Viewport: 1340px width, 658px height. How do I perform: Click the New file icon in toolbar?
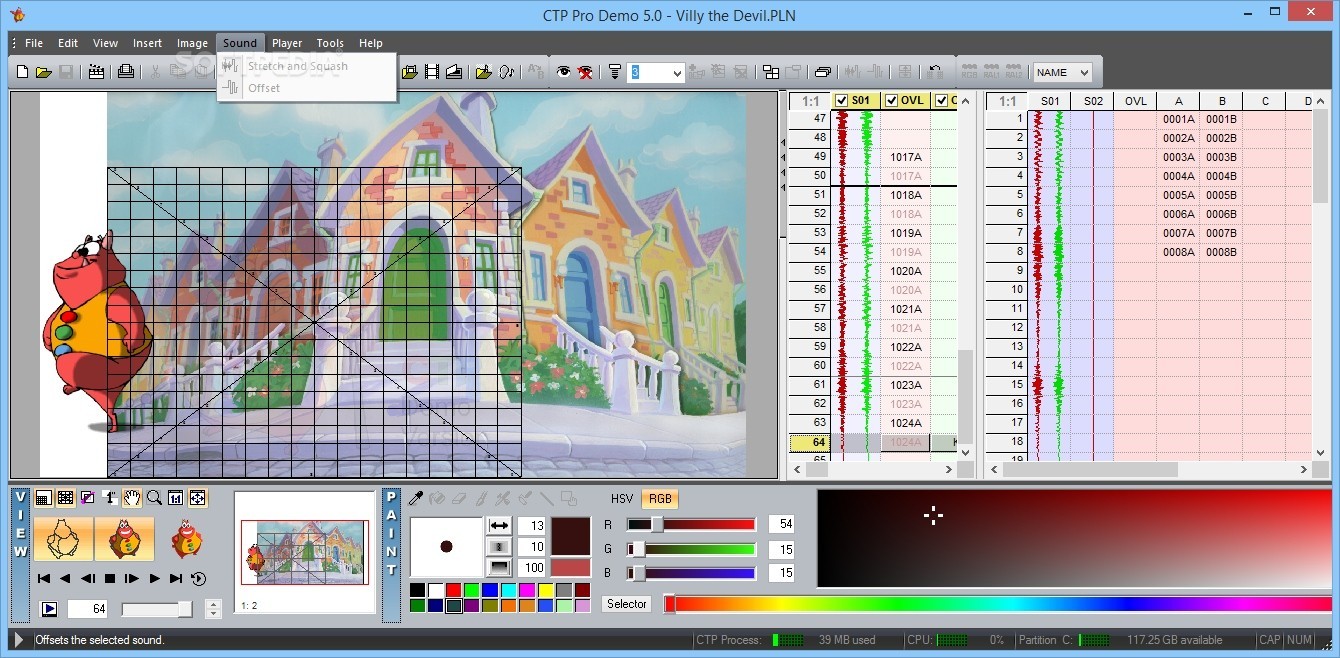point(22,72)
